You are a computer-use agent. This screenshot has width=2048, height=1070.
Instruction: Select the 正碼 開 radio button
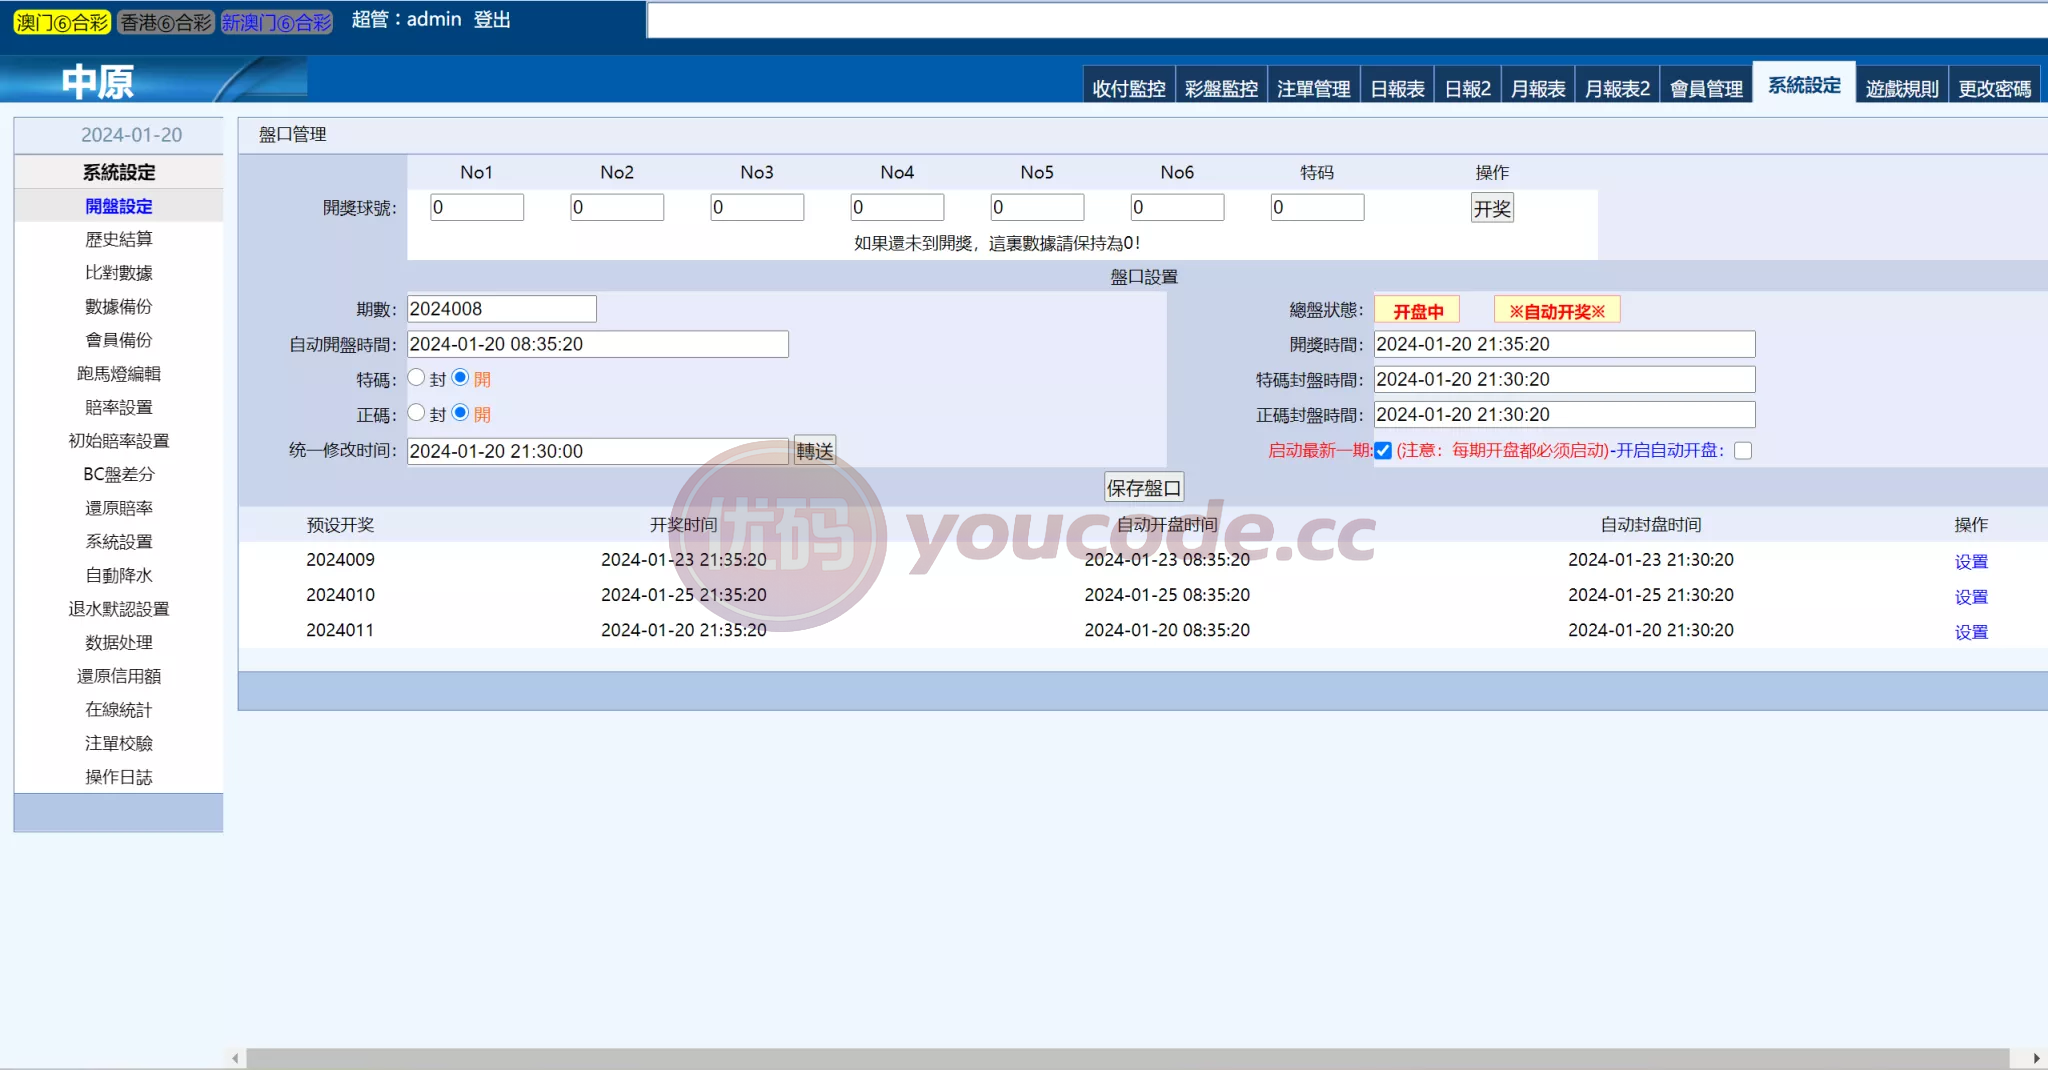click(460, 413)
